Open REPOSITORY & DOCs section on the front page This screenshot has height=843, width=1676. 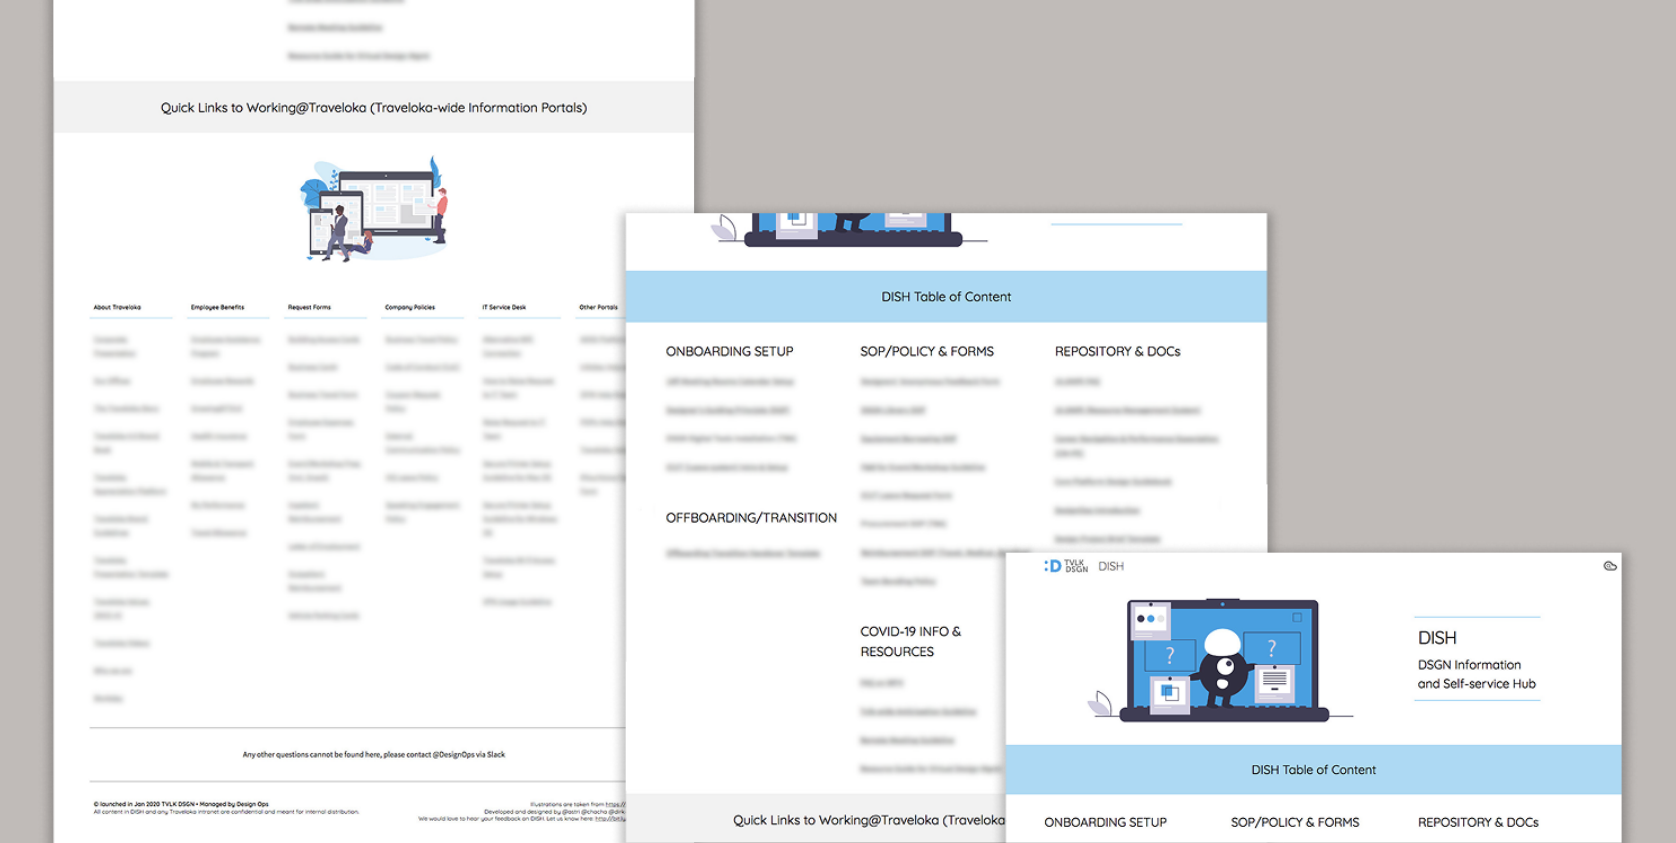[1478, 822]
